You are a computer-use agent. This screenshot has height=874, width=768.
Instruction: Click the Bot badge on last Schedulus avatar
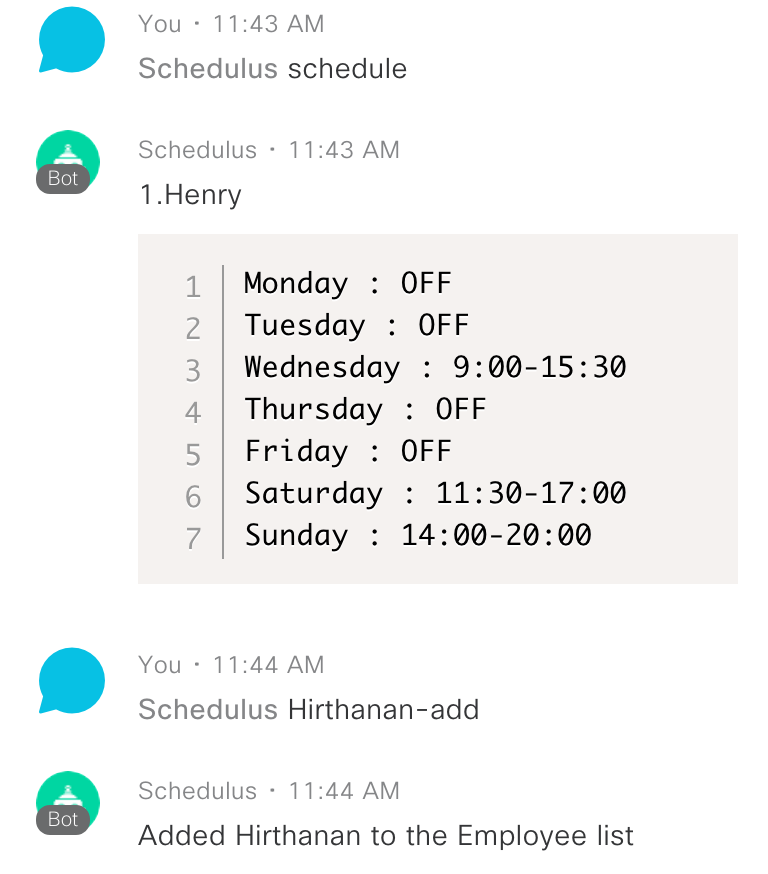click(x=62, y=820)
